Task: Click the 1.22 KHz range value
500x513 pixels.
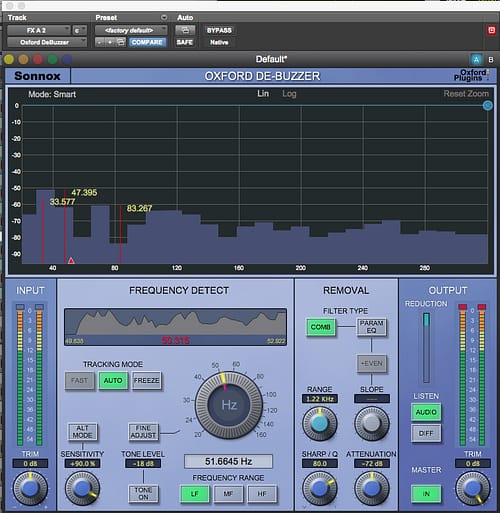Action: tap(320, 399)
